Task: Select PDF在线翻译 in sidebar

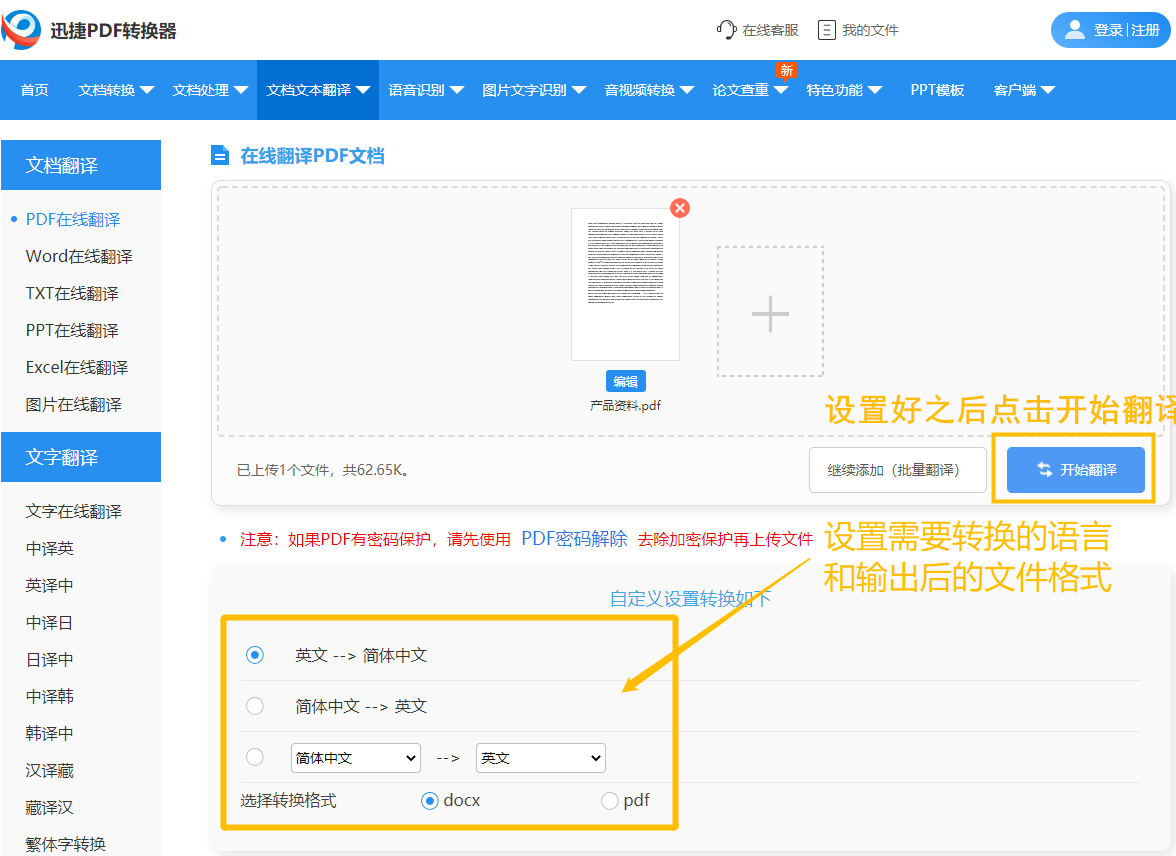Action: (73, 220)
